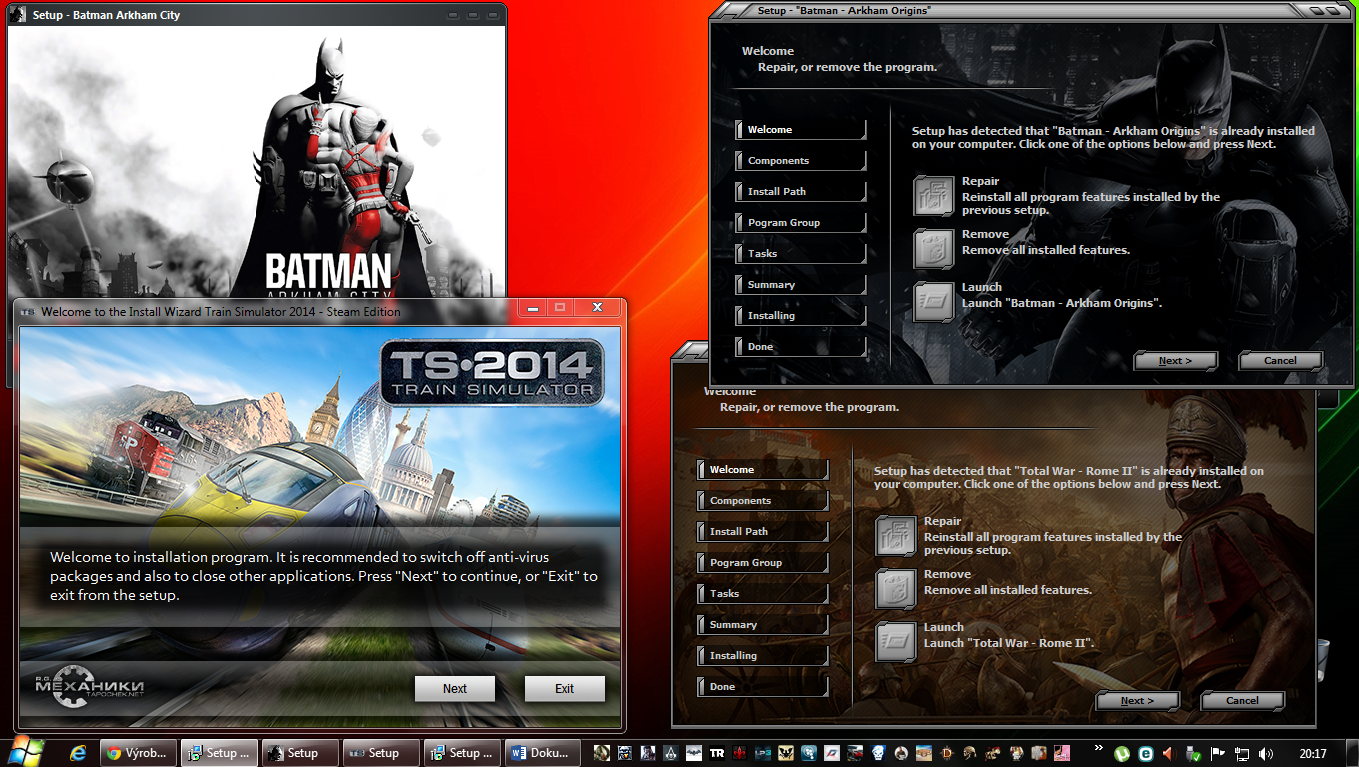Screen dimensions: 1359x767
Task: Choose Launch "Batman - Arkham Origins" option text
Action: pyautogui.click(x=1062, y=295)
